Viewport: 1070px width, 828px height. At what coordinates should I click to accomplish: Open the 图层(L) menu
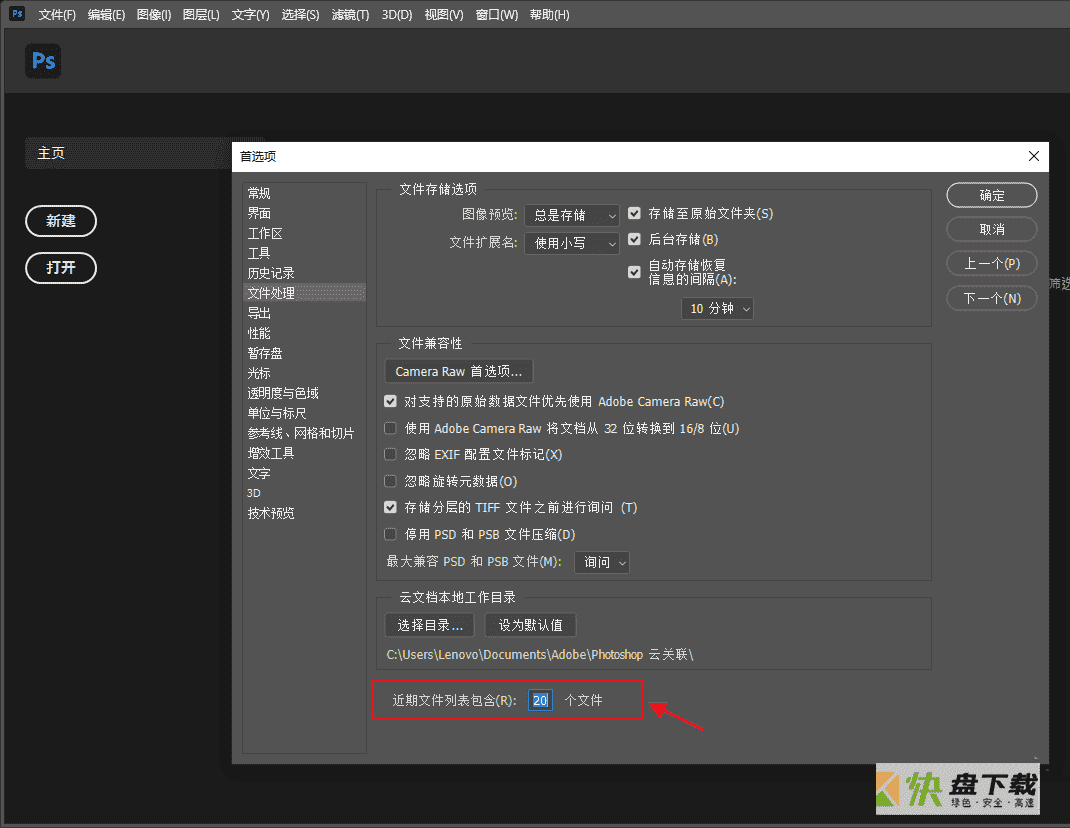click(201, 14)
